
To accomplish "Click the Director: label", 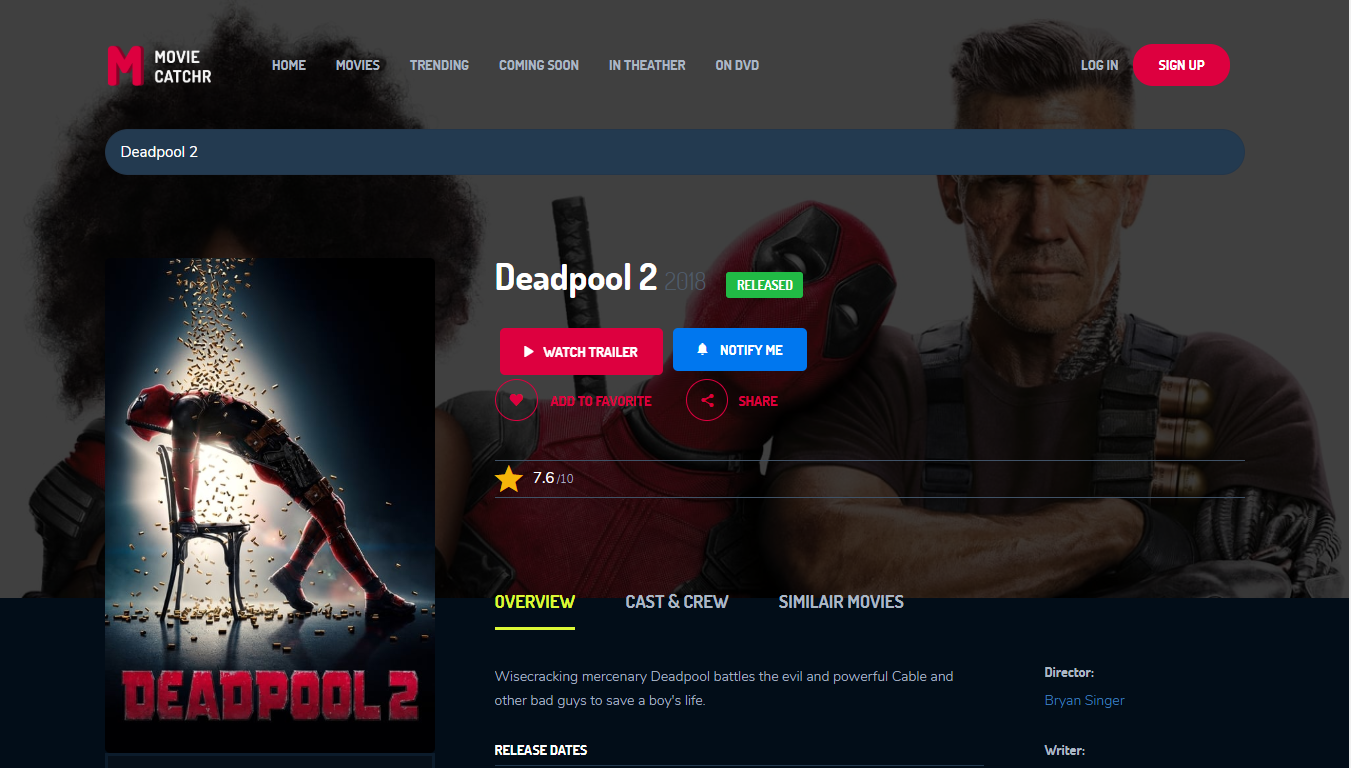I will [x=1069, y=673].
